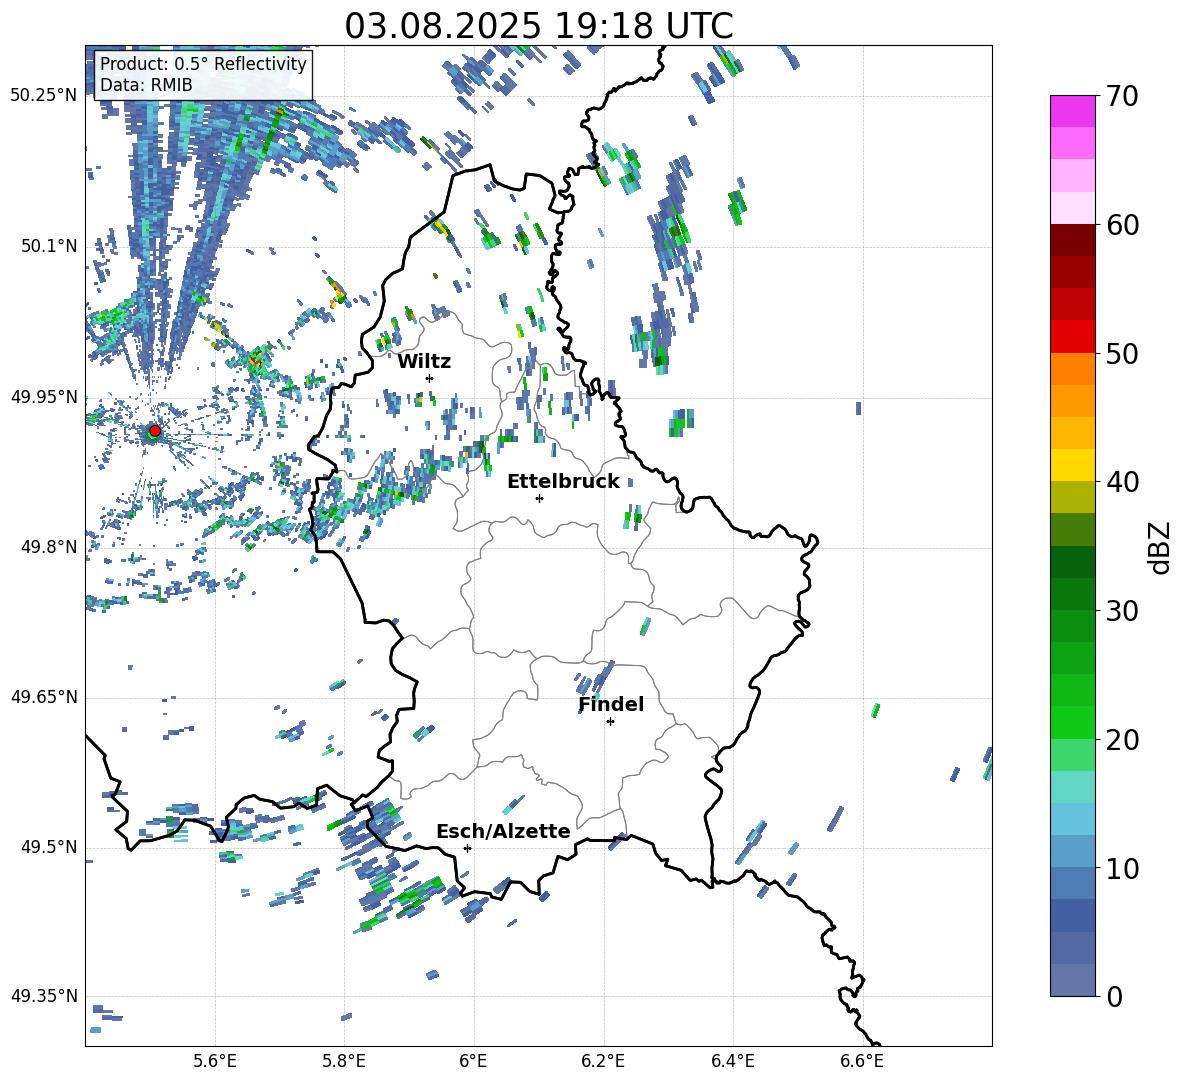Viewport: 1184px width, 1081px height.
Task: Click the dBZ colorbar axis label
Action: [x=1161, y=547]
